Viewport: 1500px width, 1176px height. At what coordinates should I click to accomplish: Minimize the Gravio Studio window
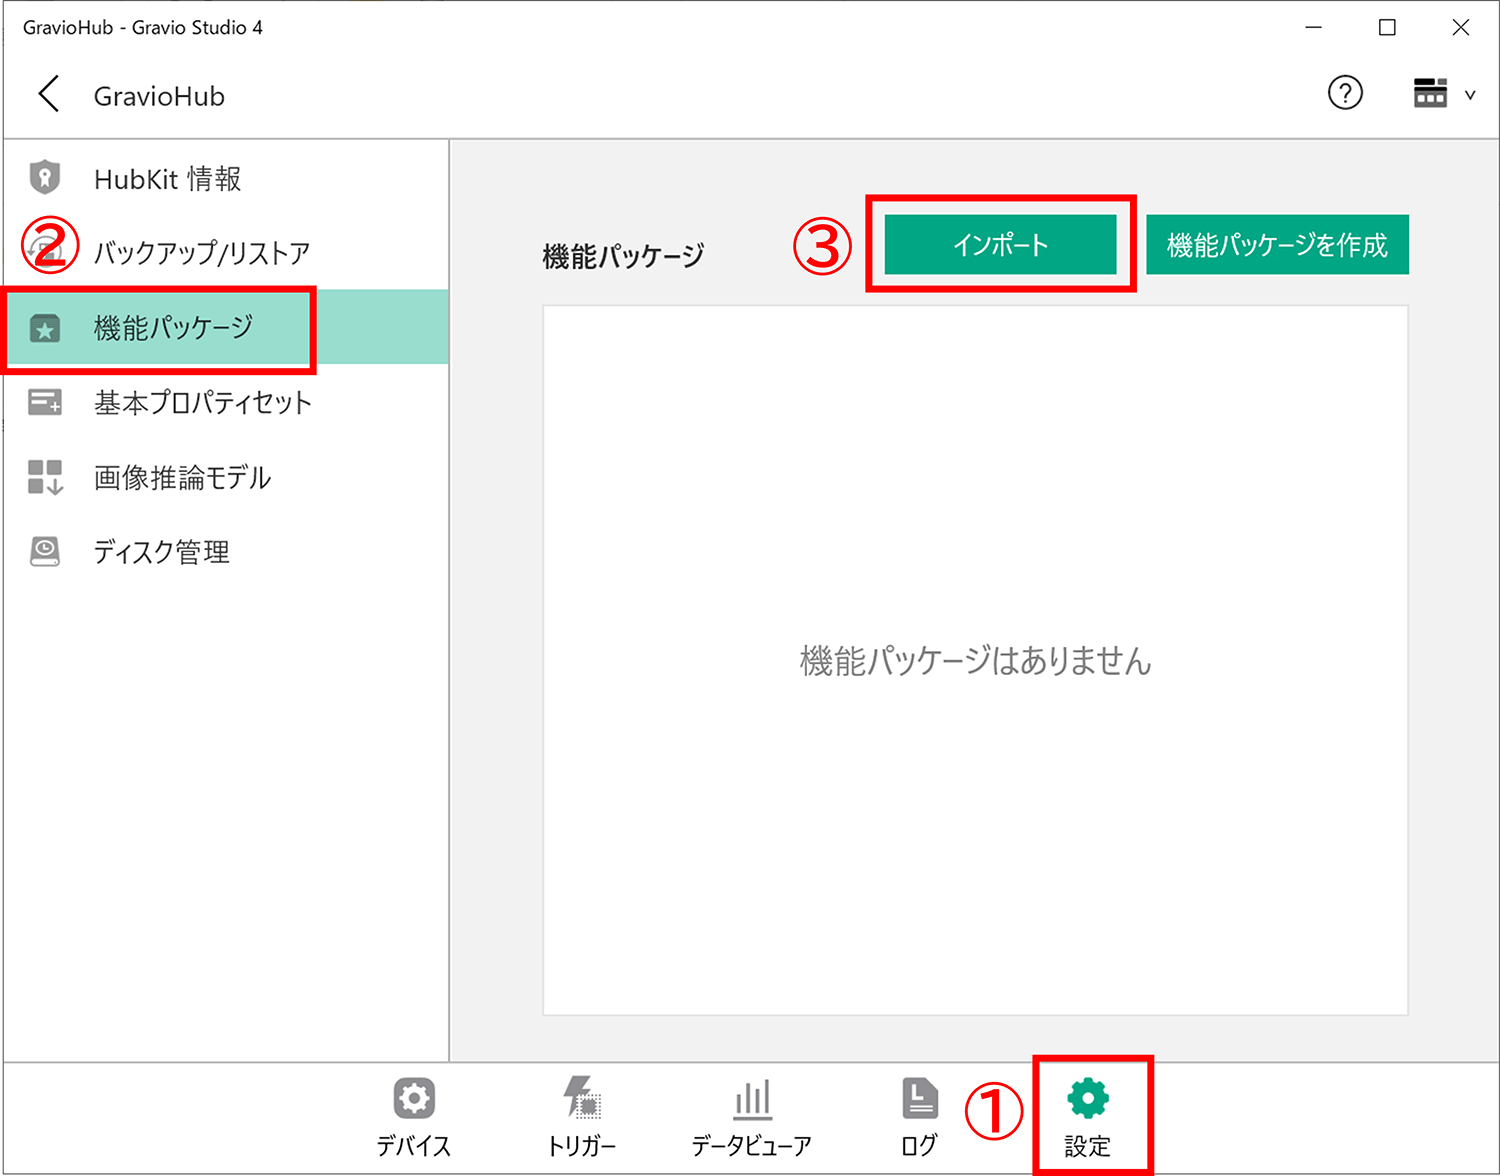click(1314, 27)
